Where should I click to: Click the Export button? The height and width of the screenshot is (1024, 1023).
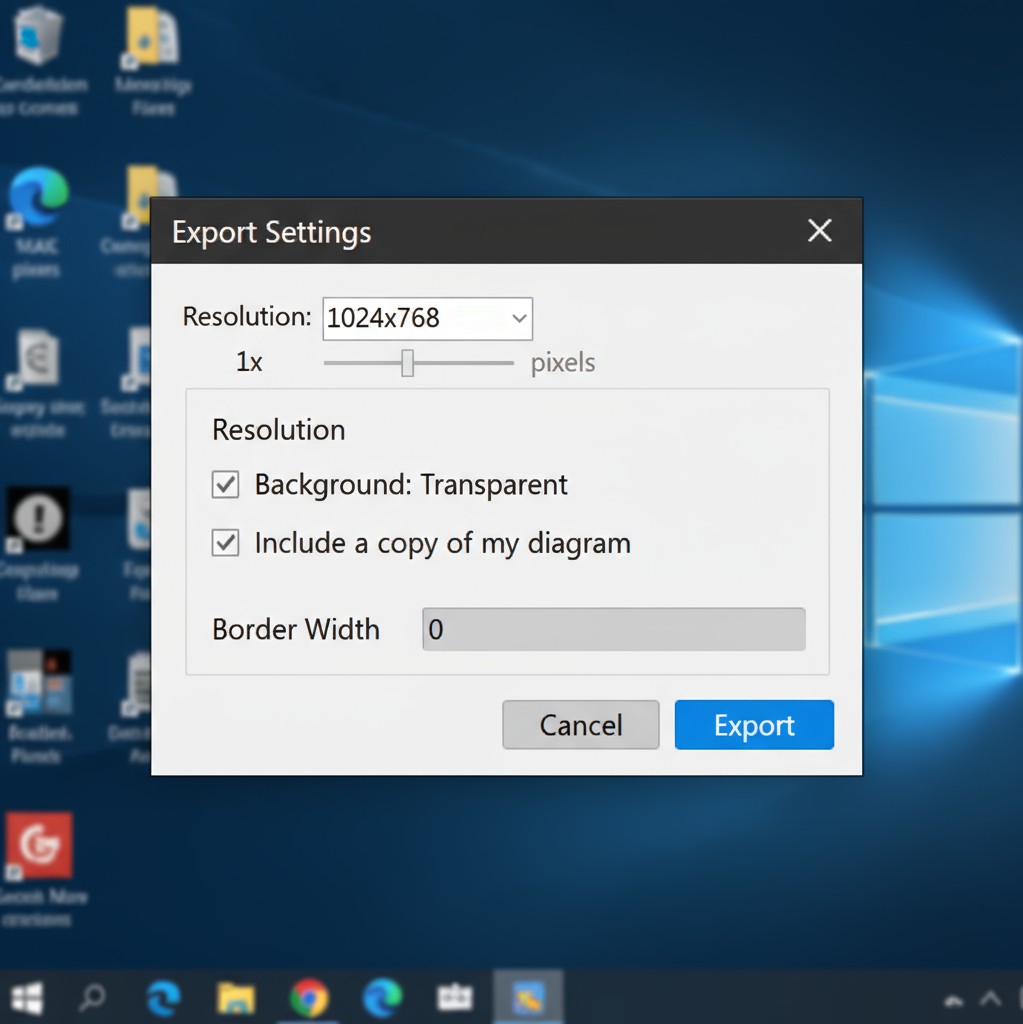[754, 725]
